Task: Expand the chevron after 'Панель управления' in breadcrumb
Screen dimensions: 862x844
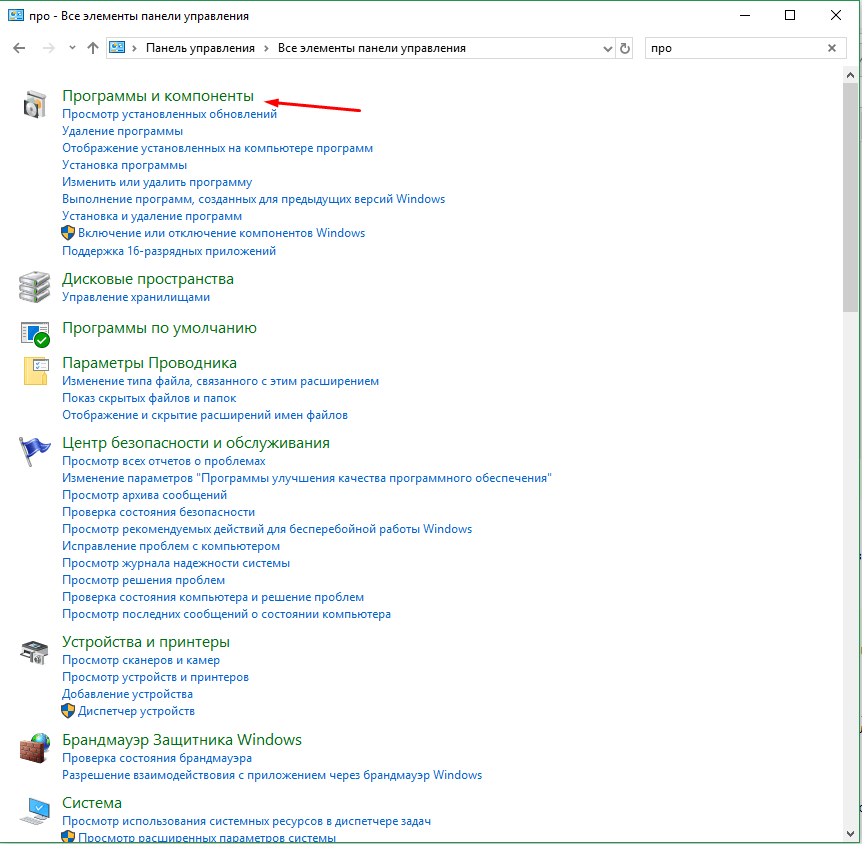Action: click(x=266, y=48)
